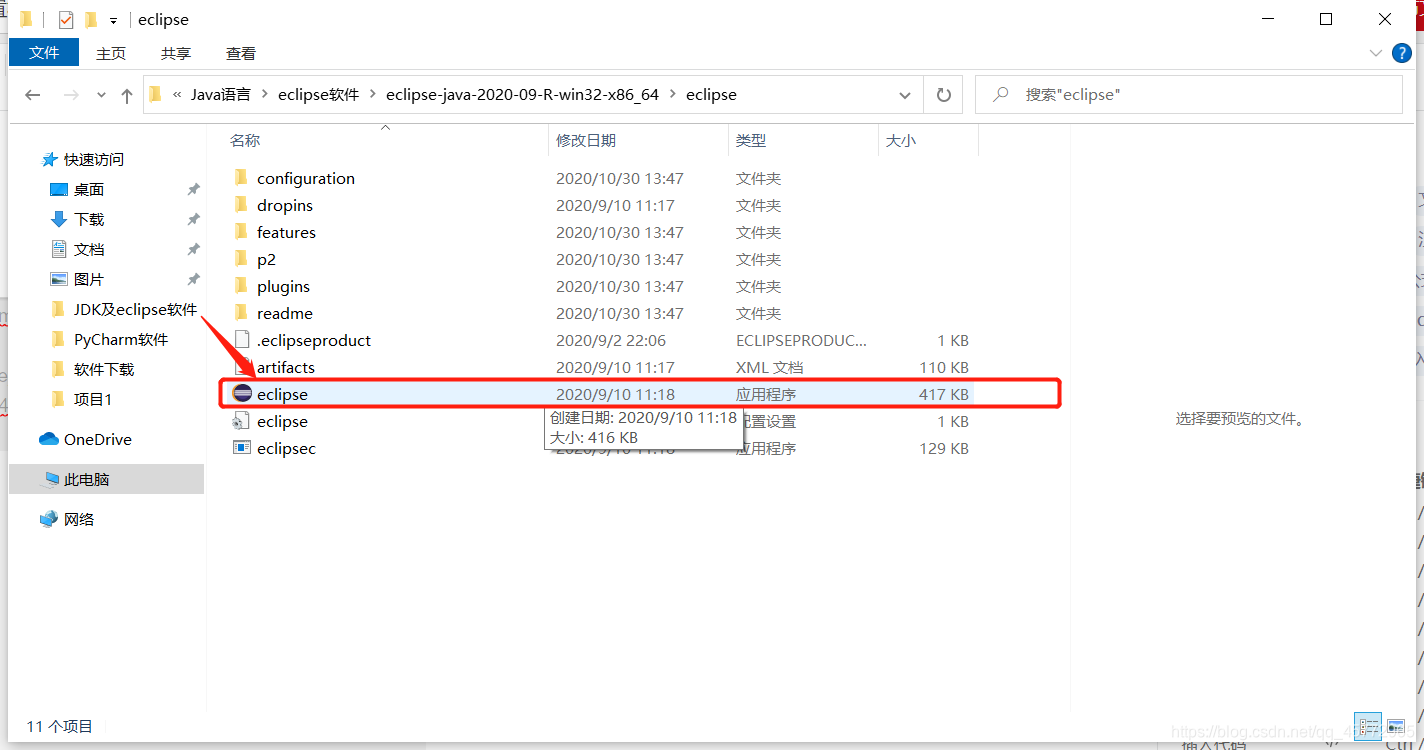Select the plugins folder icon
1424x750 pixels.
(240, 286)
